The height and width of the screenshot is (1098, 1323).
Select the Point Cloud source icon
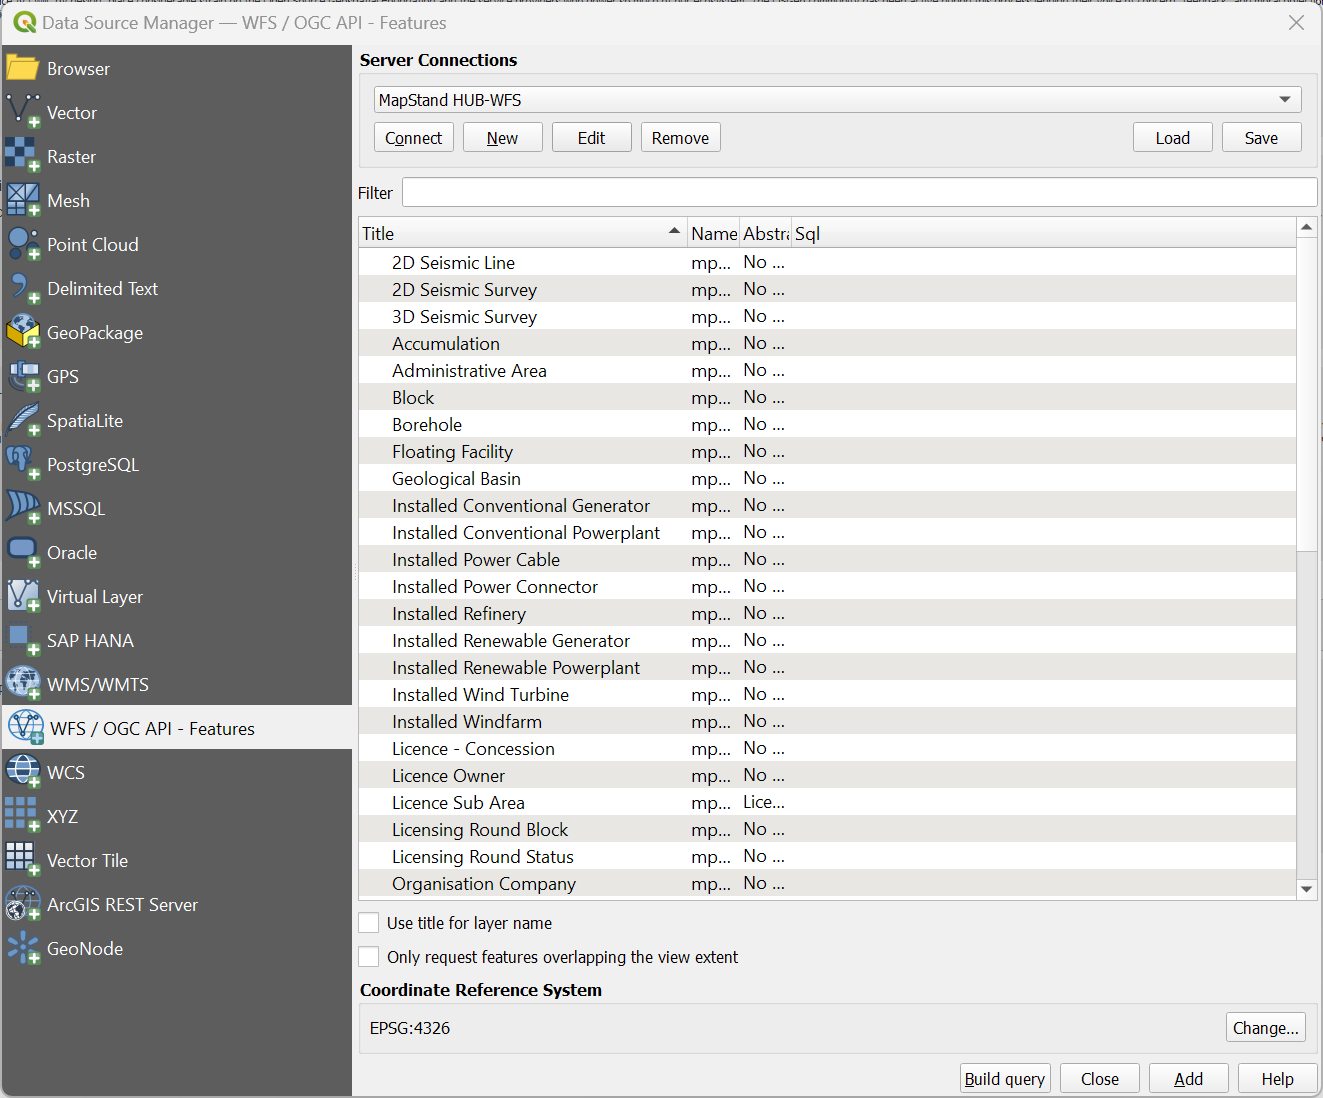click(23, 245)
